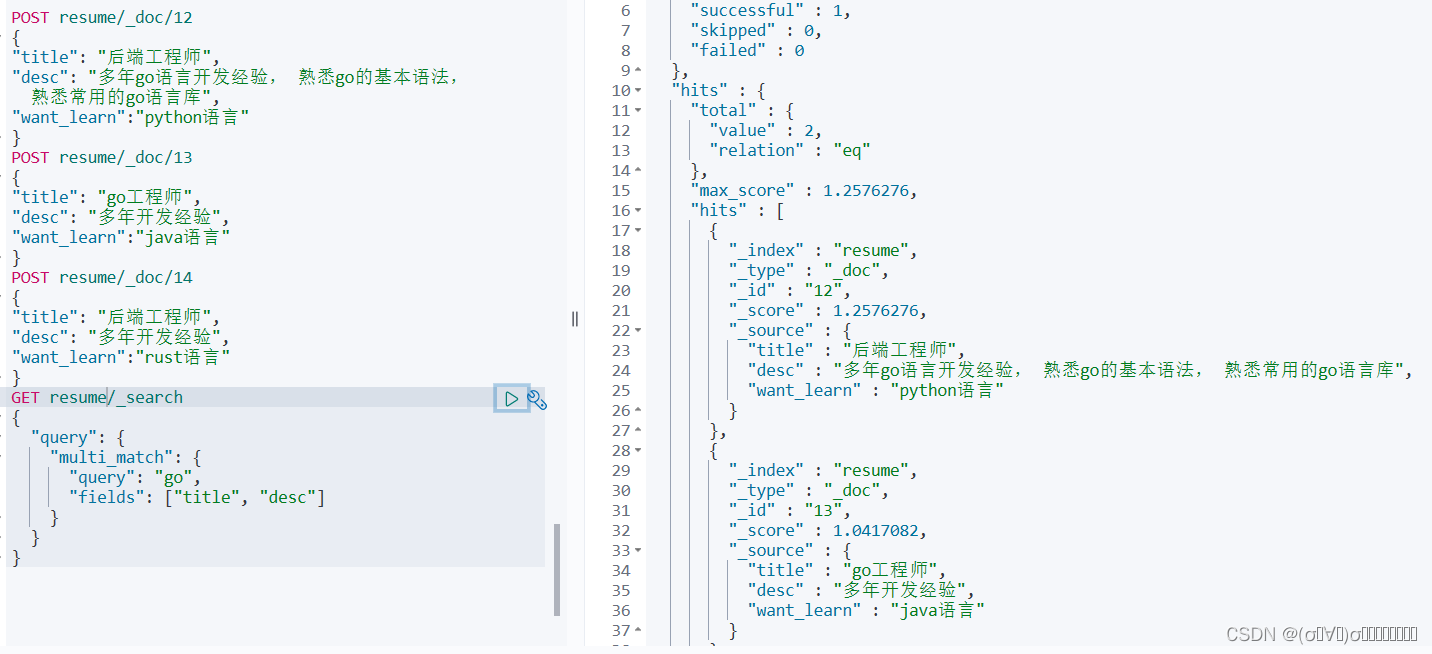Click the "max_score" : 1.2576276 response line
The image size is (1432, 654).
point(803,191)
